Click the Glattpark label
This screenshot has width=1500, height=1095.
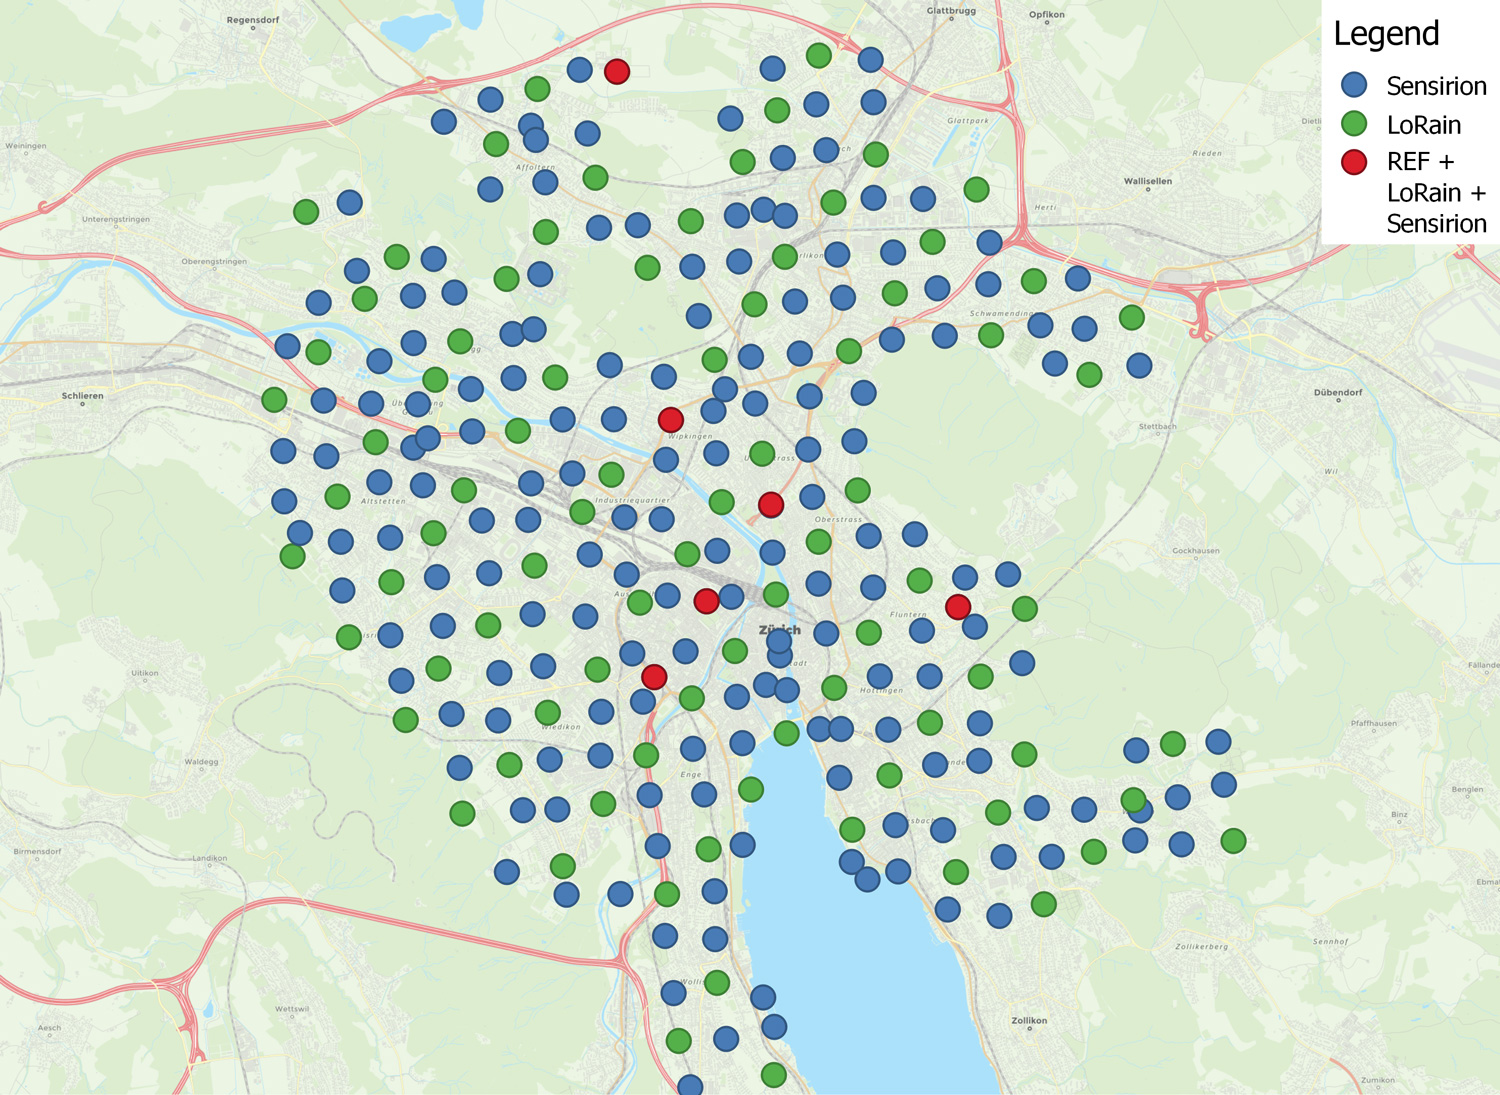[x=967, y=120]
